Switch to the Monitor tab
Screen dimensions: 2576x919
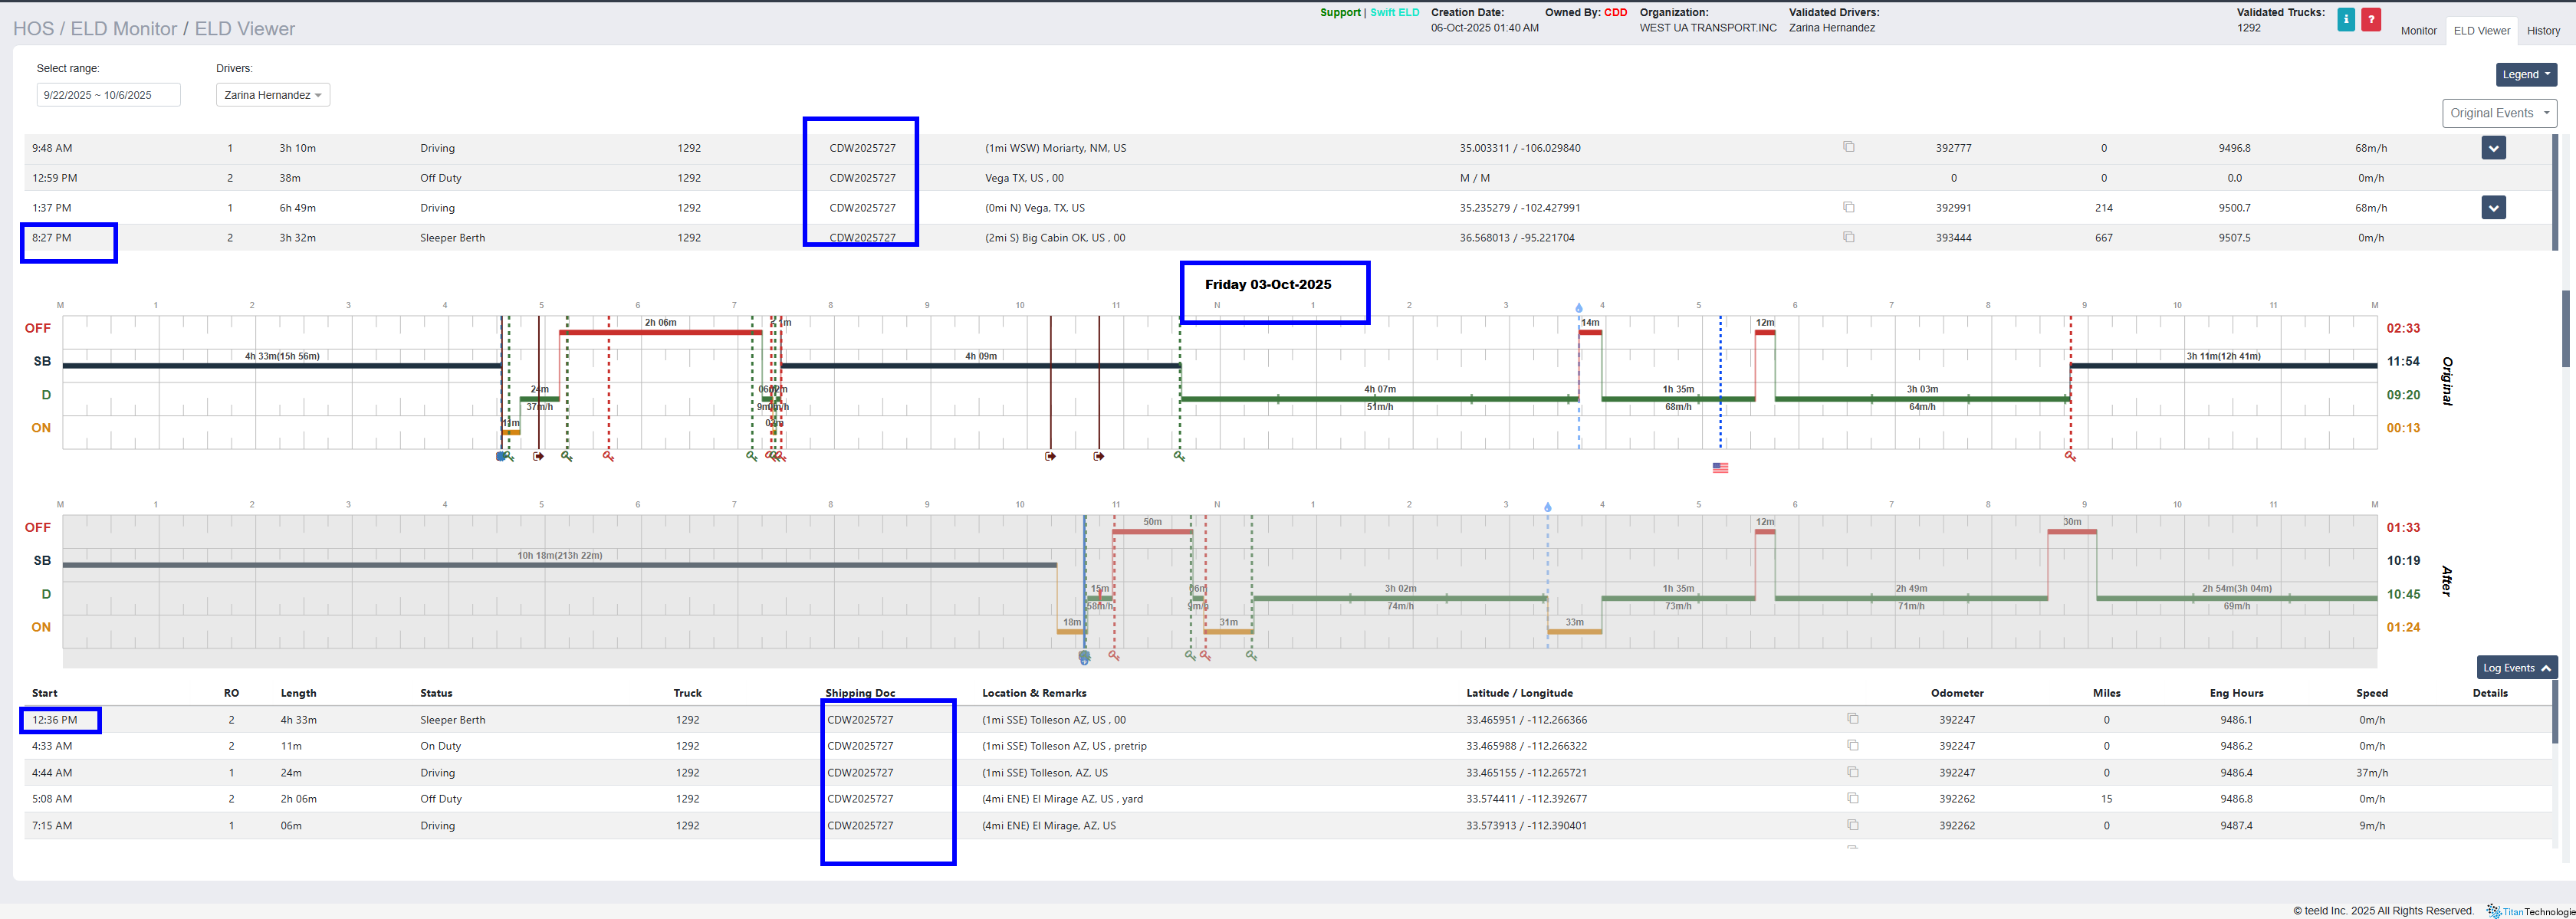[2418, 31]
